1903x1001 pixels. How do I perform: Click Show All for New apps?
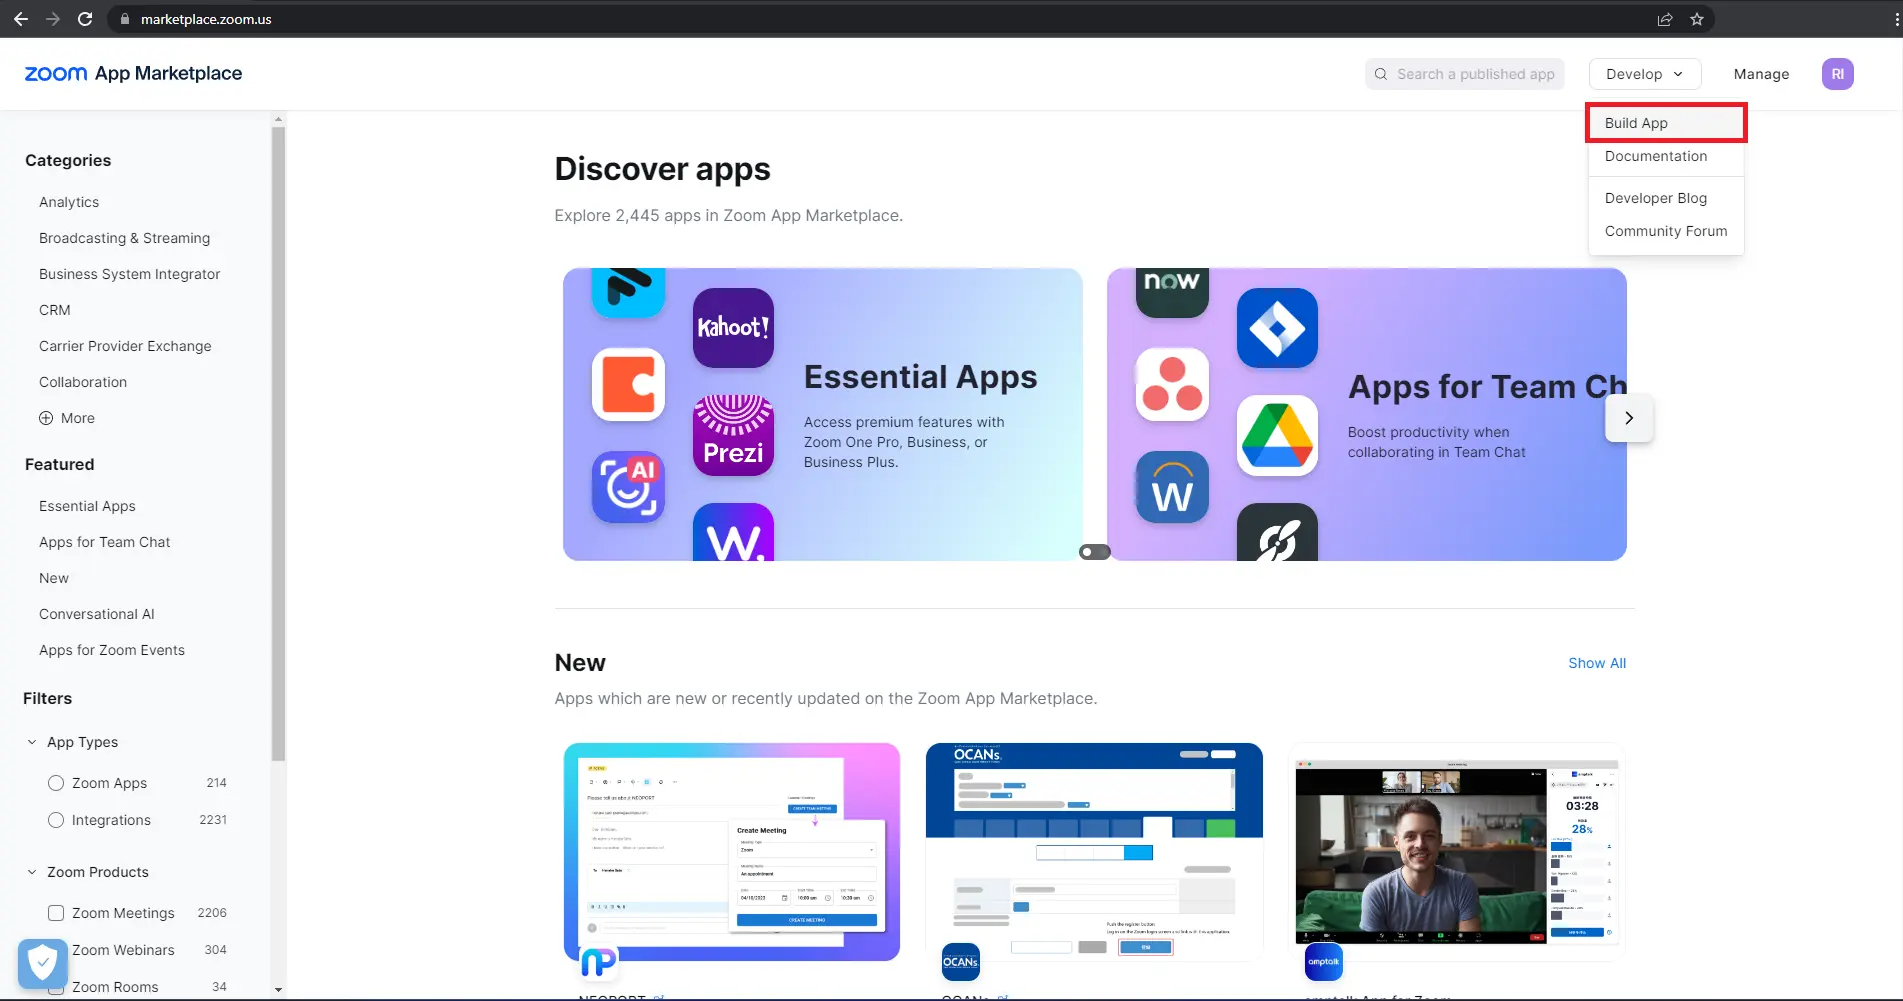[x=1597, y=663]
